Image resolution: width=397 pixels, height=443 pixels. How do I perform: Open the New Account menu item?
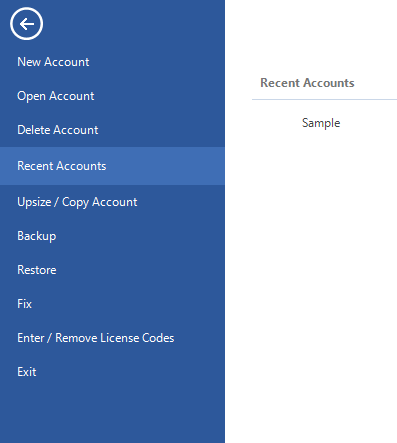53,62
